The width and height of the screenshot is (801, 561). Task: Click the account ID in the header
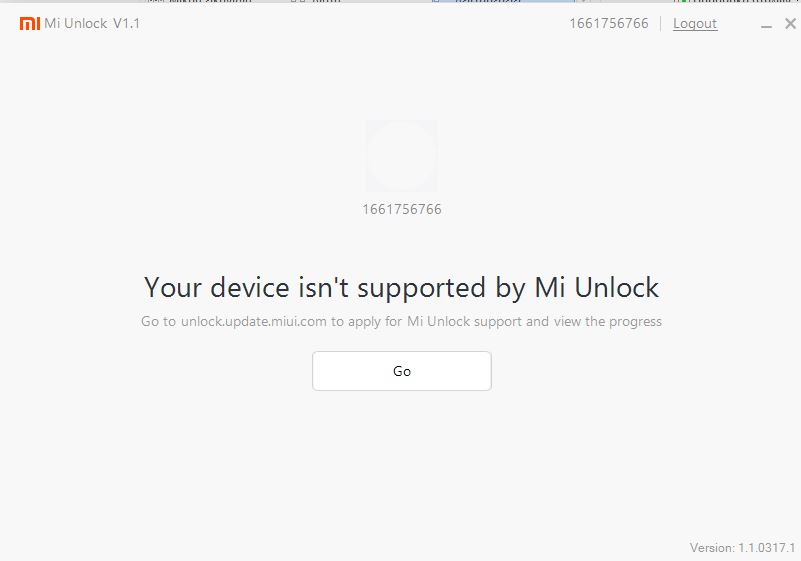(x=609, y=24)
